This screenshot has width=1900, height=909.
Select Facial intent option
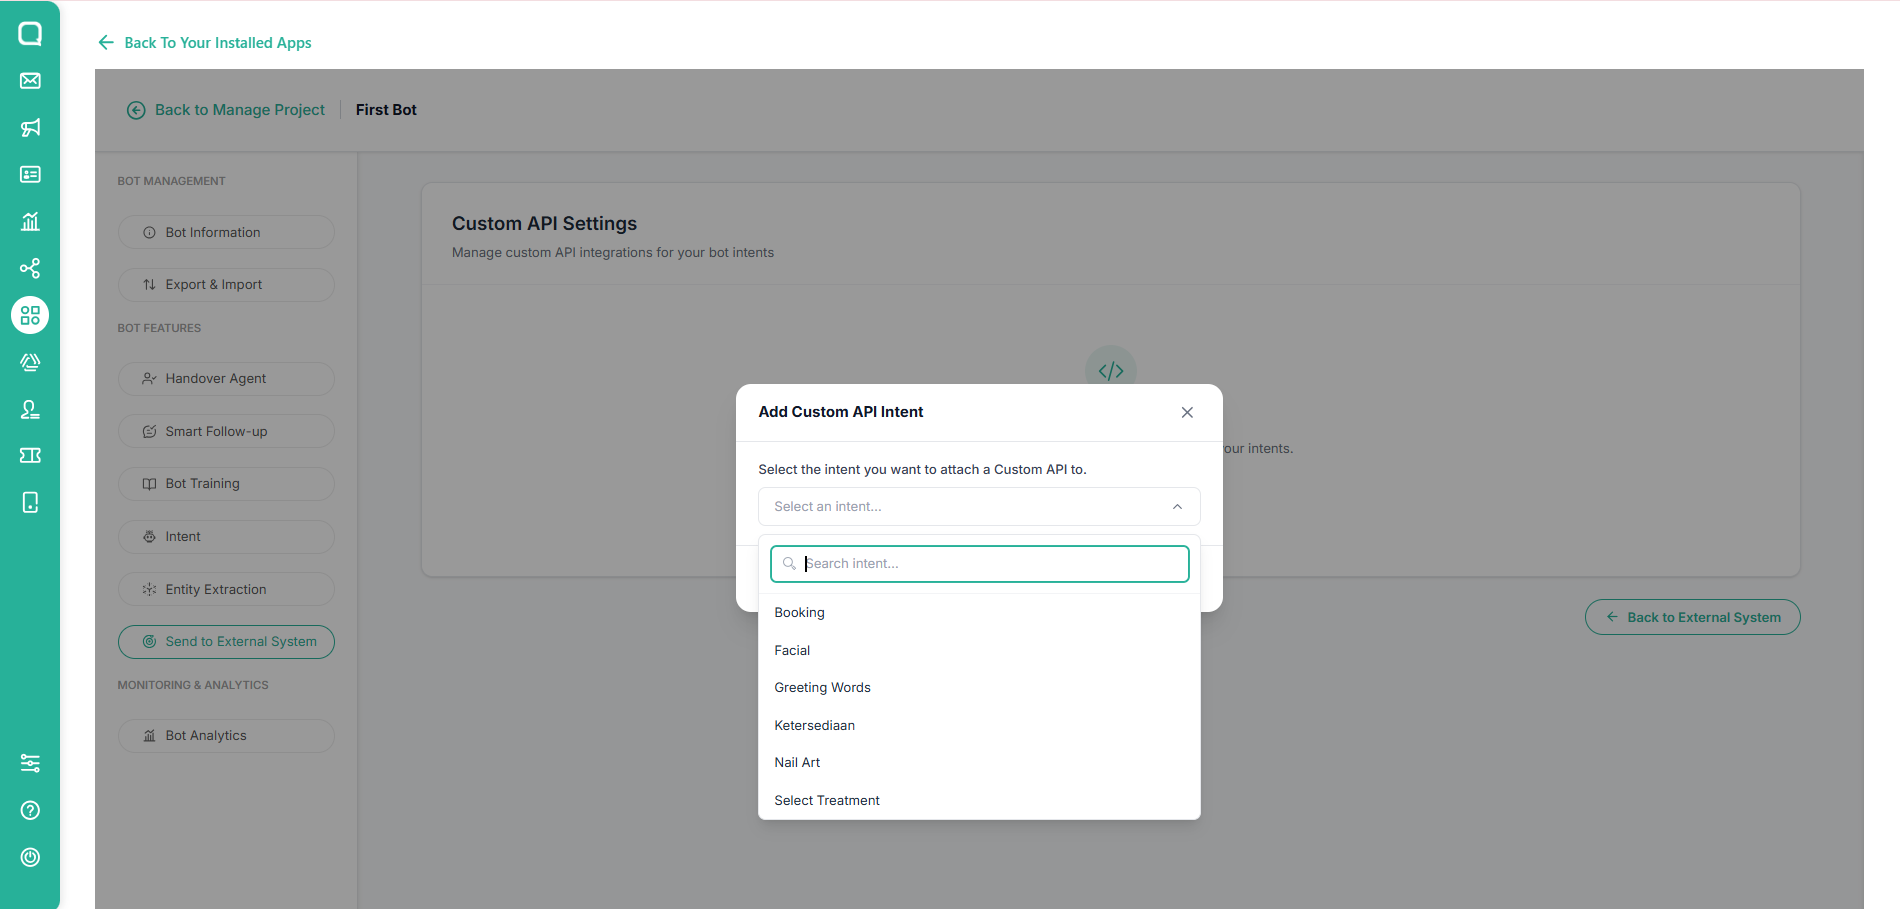click(x=979, y=650)
